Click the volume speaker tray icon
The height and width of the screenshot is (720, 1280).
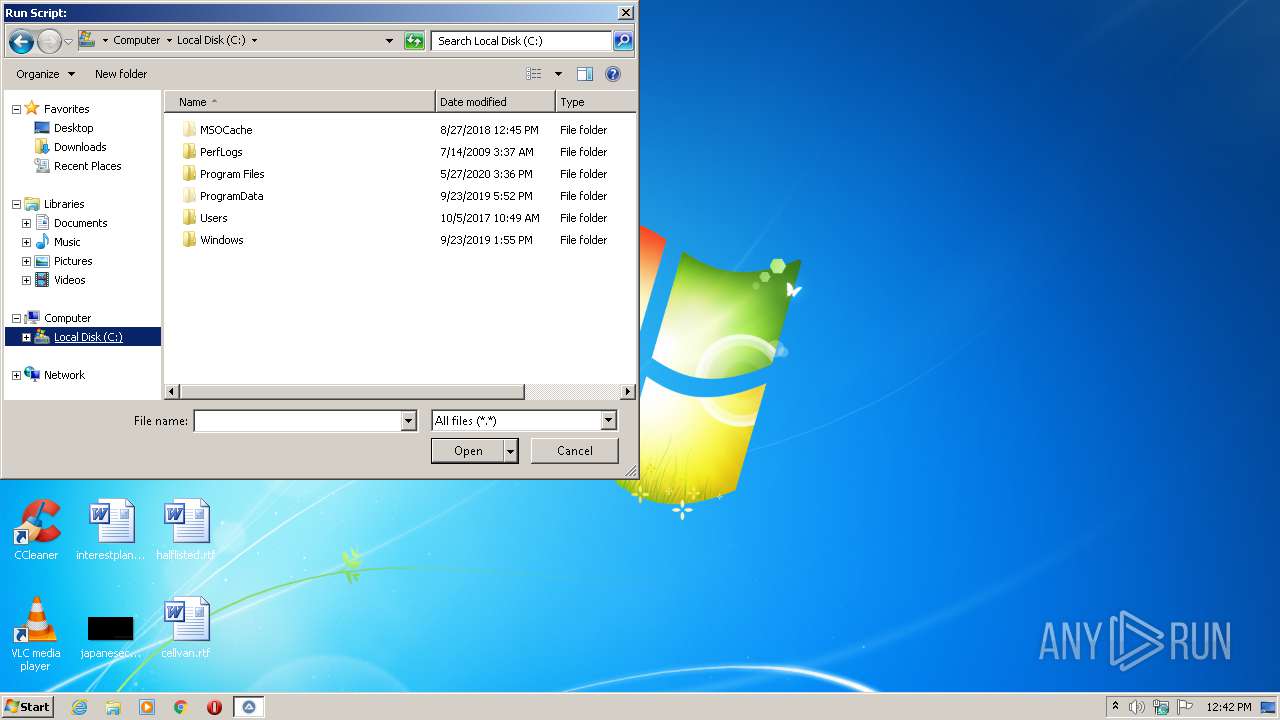click(1137, 707)
